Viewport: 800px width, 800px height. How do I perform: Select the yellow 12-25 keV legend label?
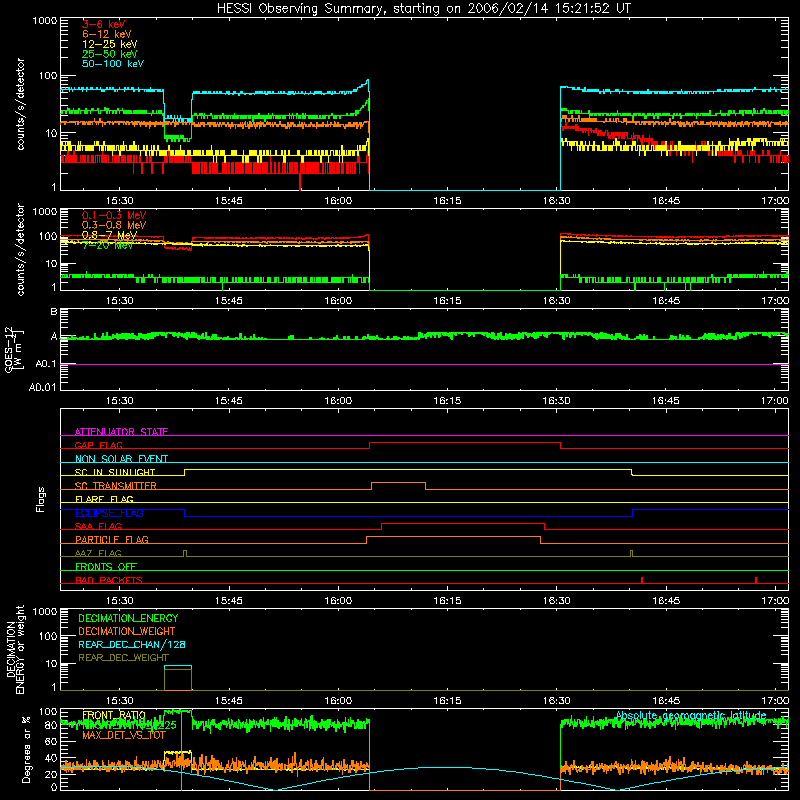[110, 44]
